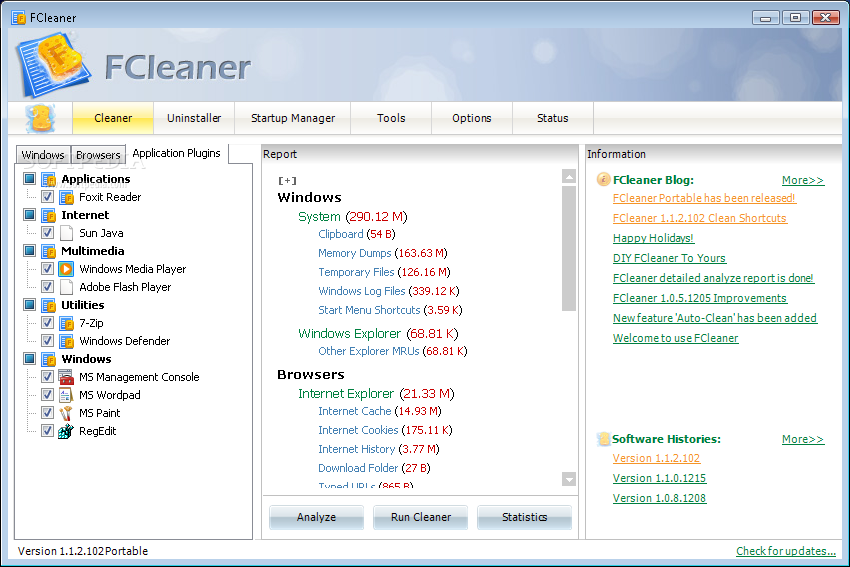Open the 'Happy Holidays!' blog link
The height and width of the screenshot is (567, 850).
[653, 238]
